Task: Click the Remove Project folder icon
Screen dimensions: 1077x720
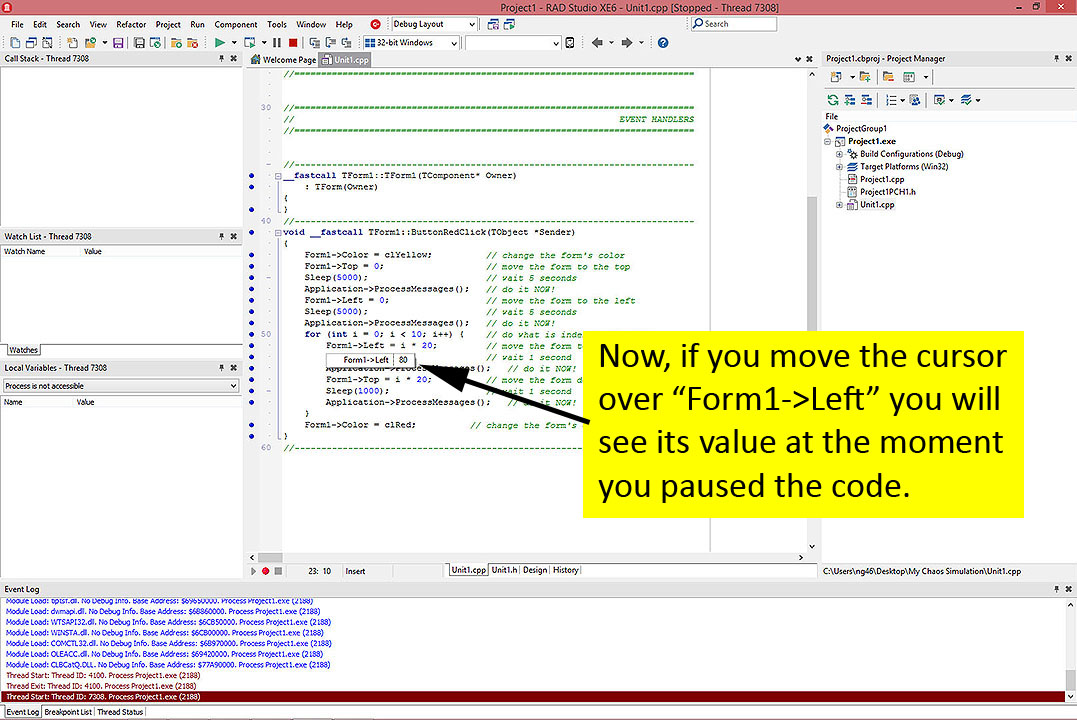Action: tap(888, 77)
